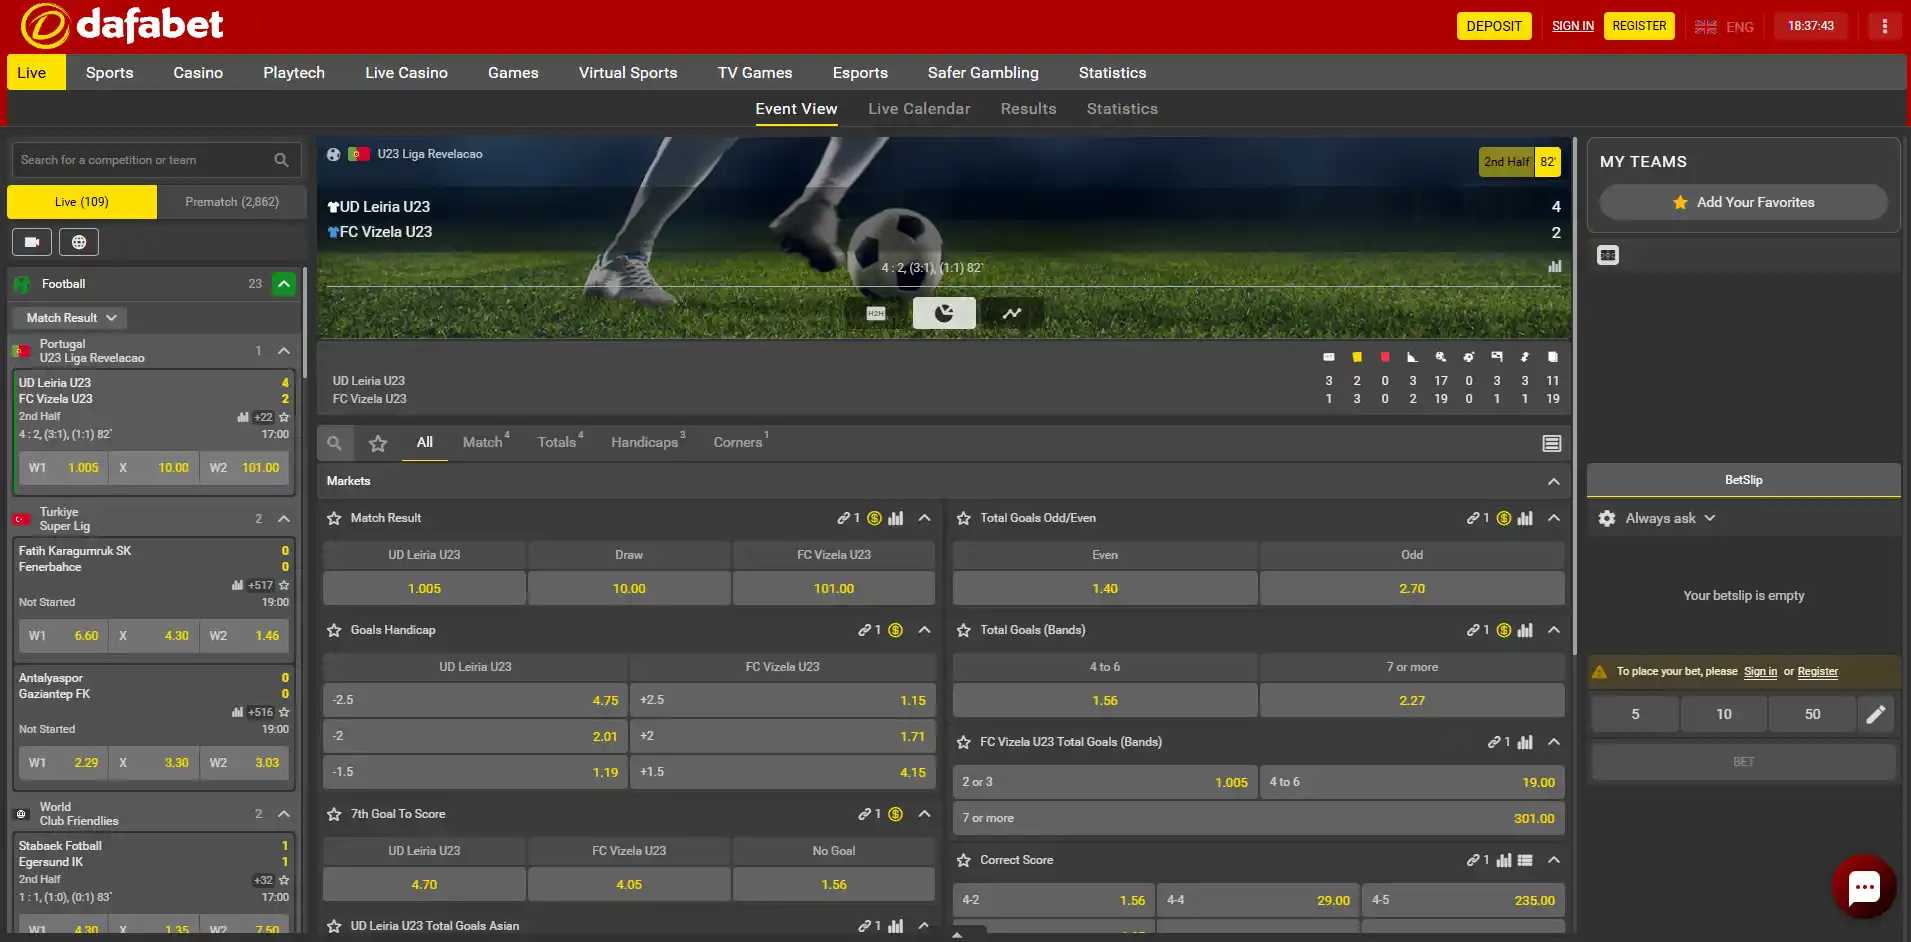Show the Handicaps markets tab
This screenshot has height=942, width=1911.
(648, 442)
